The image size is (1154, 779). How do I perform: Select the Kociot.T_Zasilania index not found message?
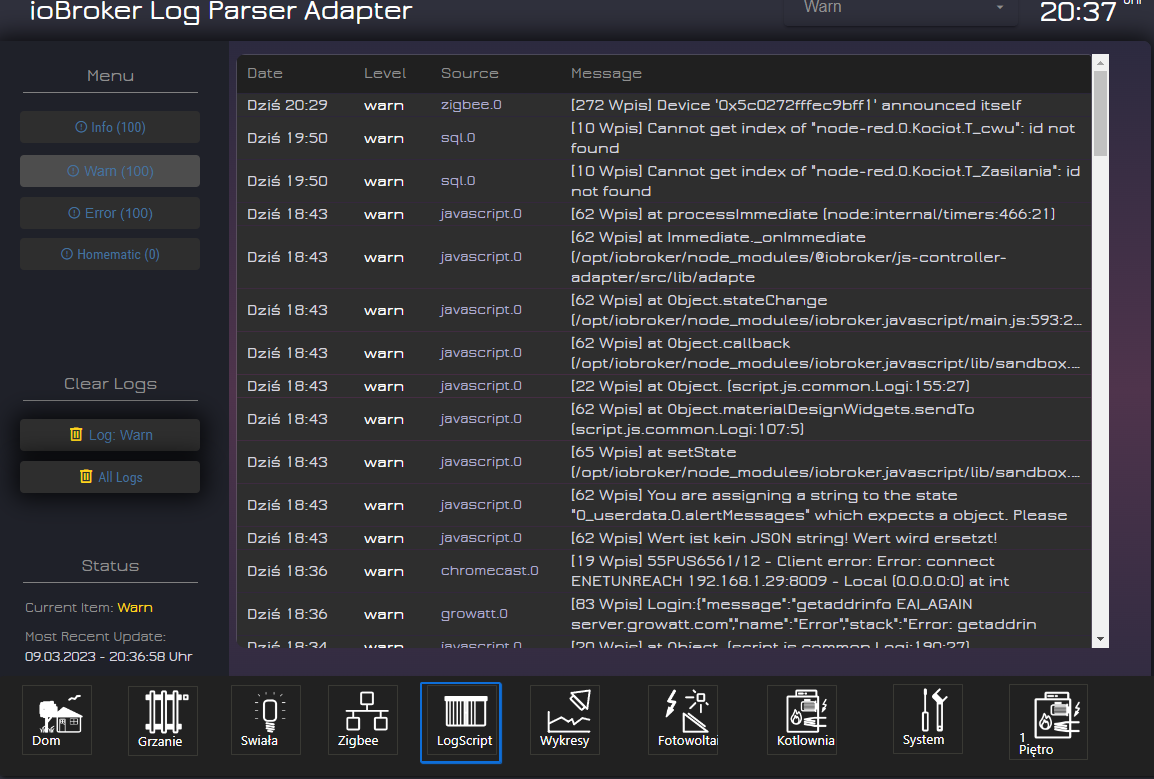[826, 181]
